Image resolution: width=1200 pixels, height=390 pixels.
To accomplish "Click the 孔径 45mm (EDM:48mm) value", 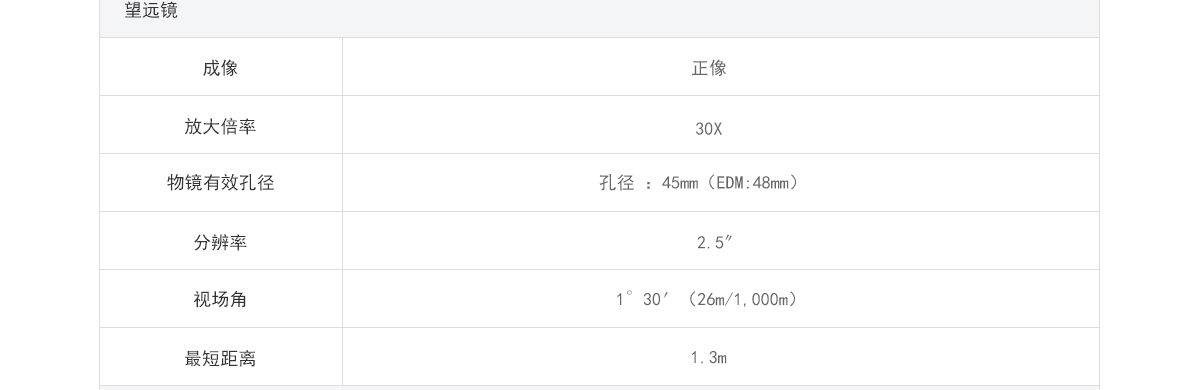I will (700, 183).
